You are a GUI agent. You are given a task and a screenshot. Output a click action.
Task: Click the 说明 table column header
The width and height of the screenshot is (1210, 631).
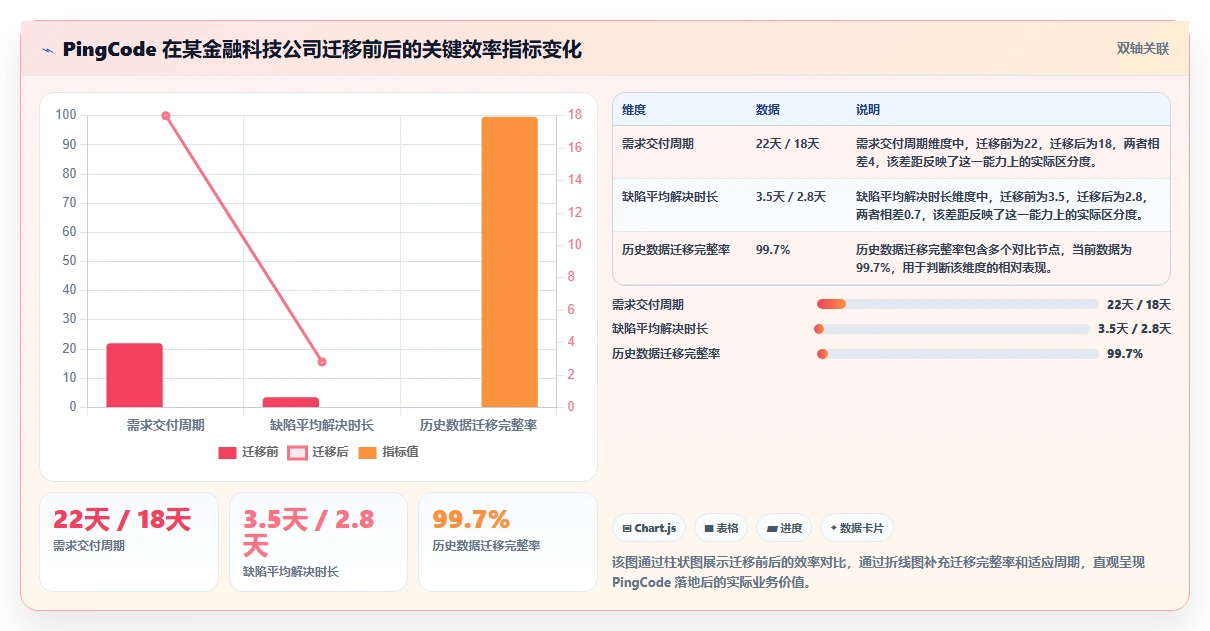[x=868, y=109]
